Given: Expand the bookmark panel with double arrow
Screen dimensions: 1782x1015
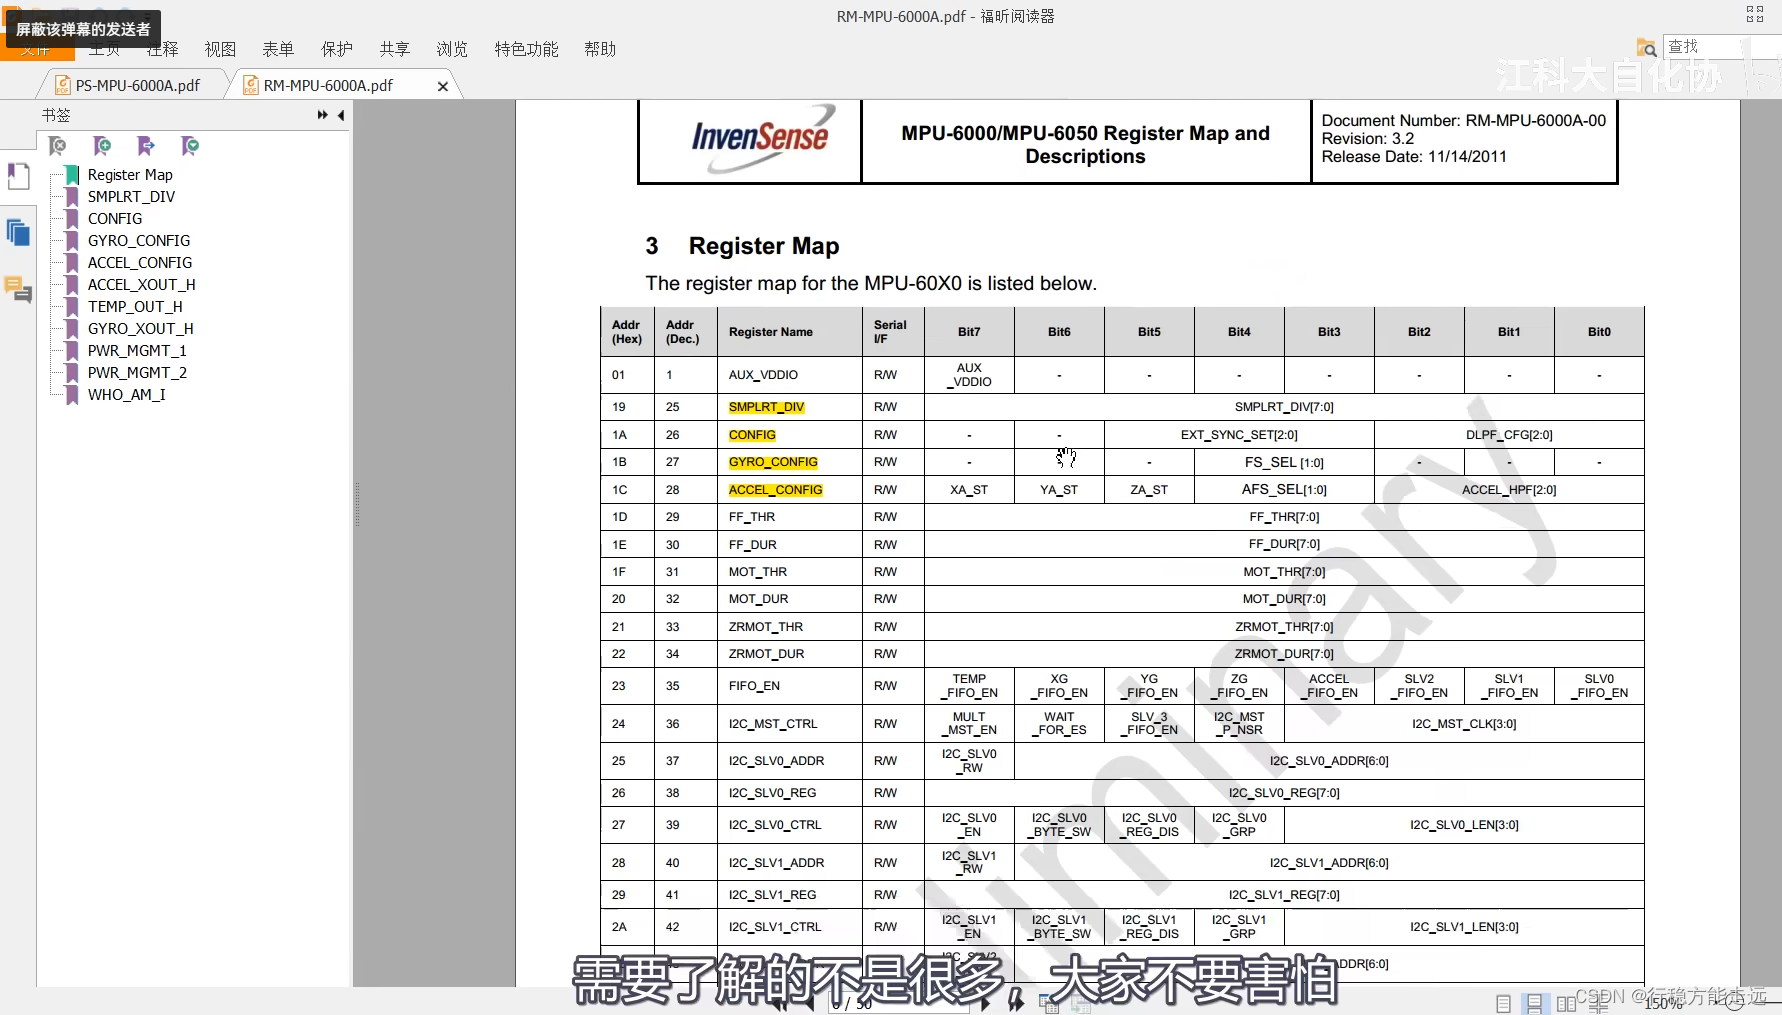Looking at the screenshot, I should click(x=323, y=115).
